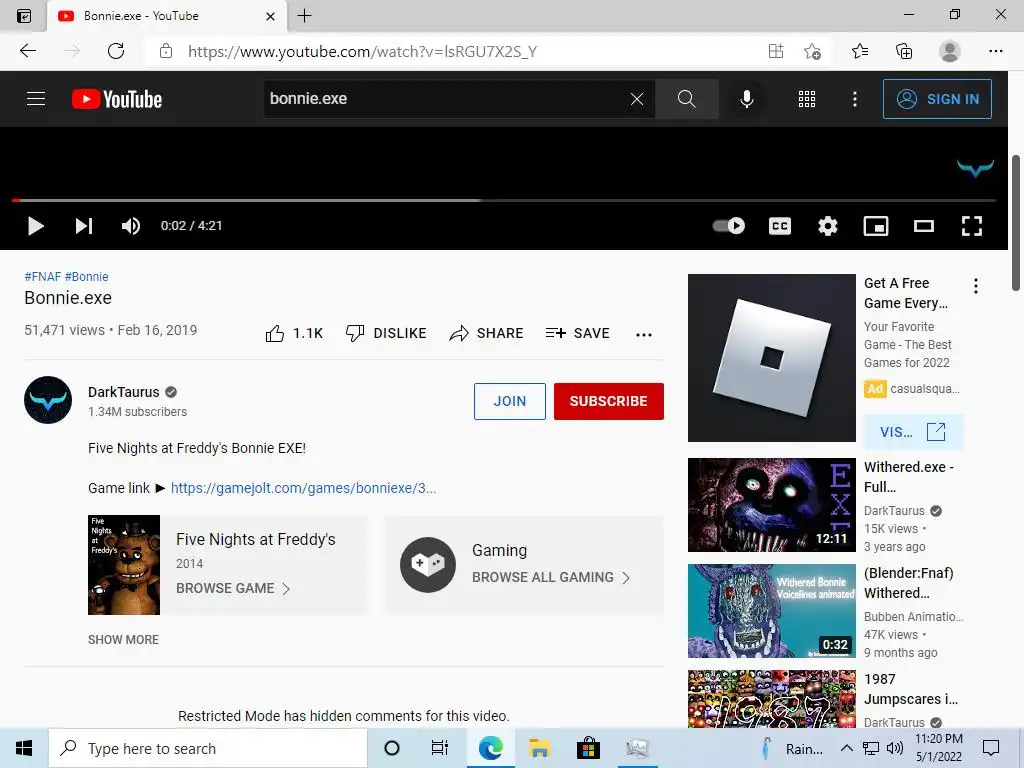The height and width of the screenshot is (768, 1024).
Task: Add this page to favorites
Action: pyautogui.click(x=812, y=51)
